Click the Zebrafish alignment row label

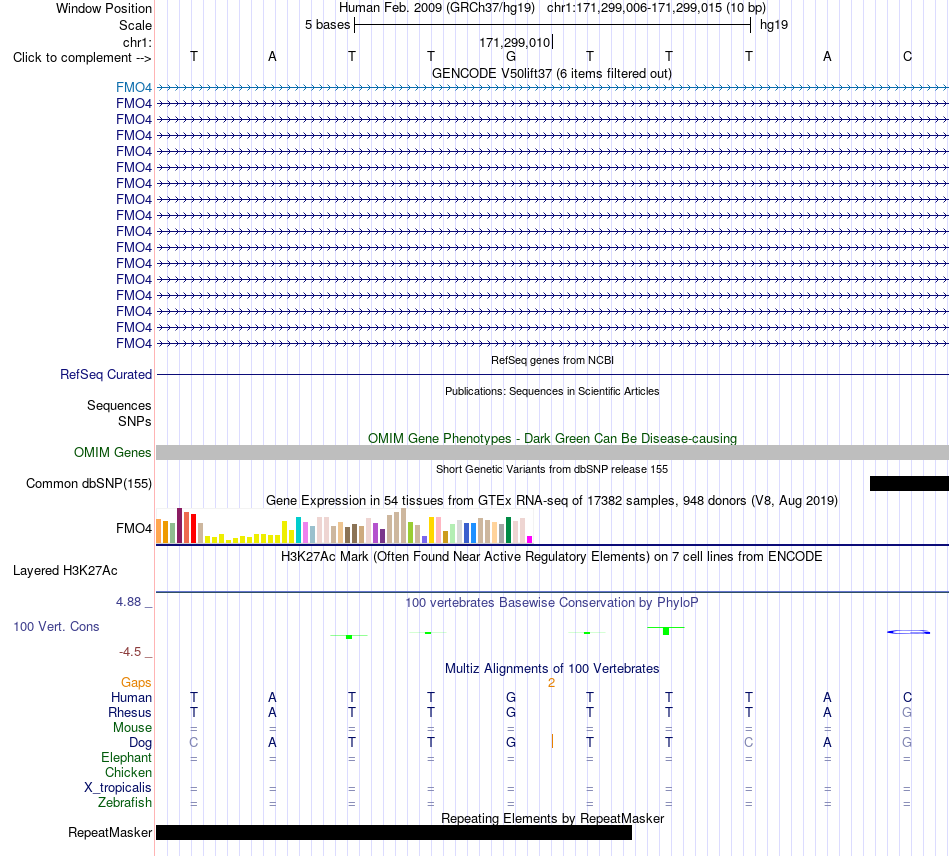click(125, 802)
